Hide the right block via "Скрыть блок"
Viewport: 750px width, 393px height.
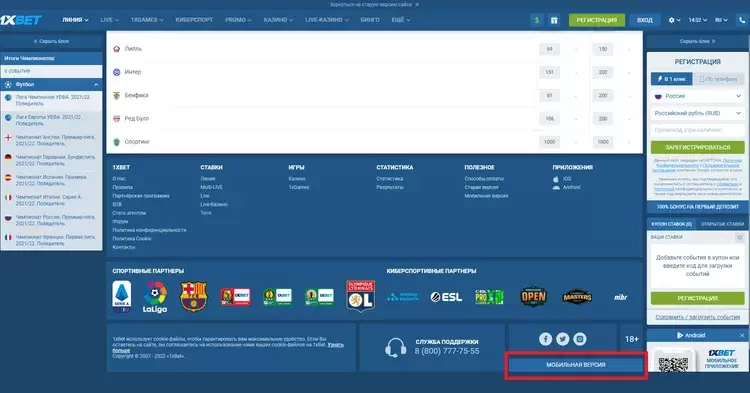click(x=697, y=41)
